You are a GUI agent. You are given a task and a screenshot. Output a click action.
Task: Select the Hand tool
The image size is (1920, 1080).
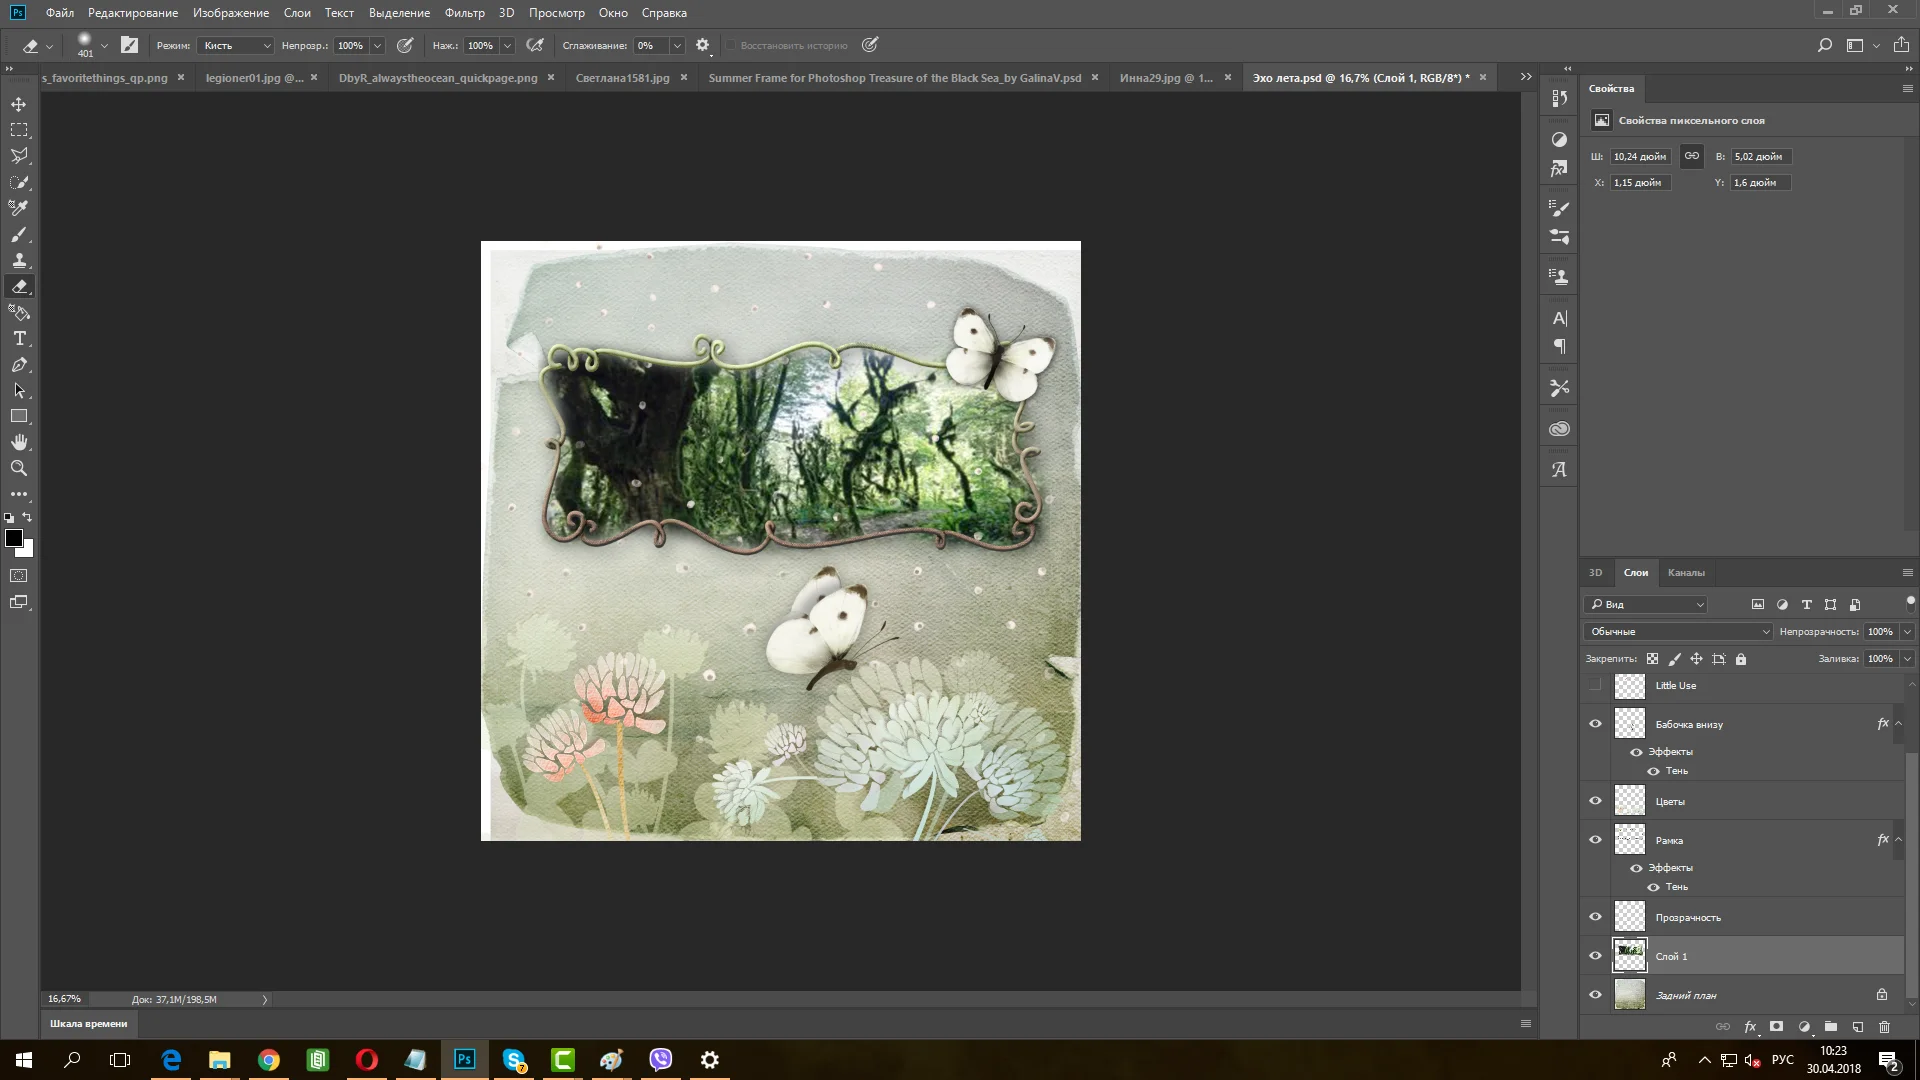[19, 442]
